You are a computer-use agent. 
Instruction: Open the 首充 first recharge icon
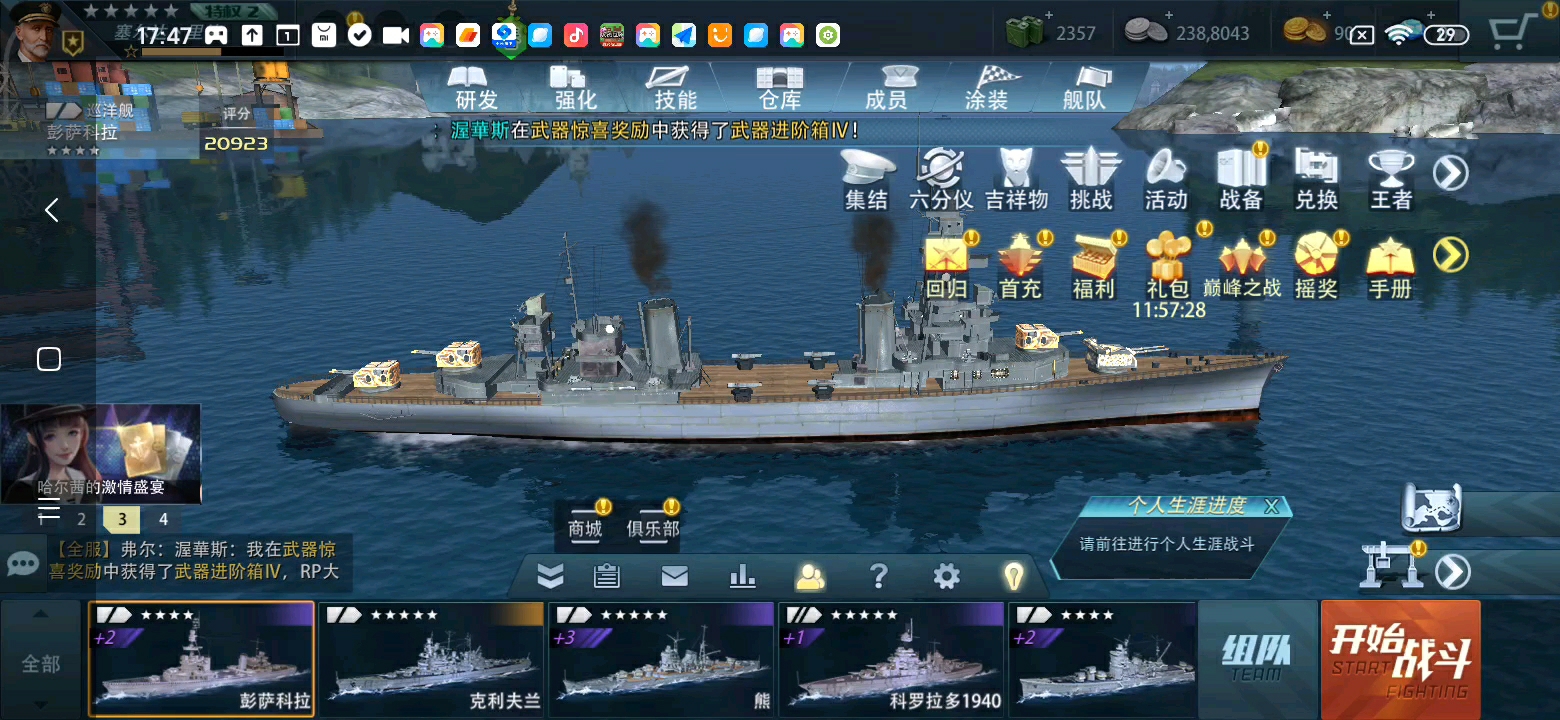1020,267
